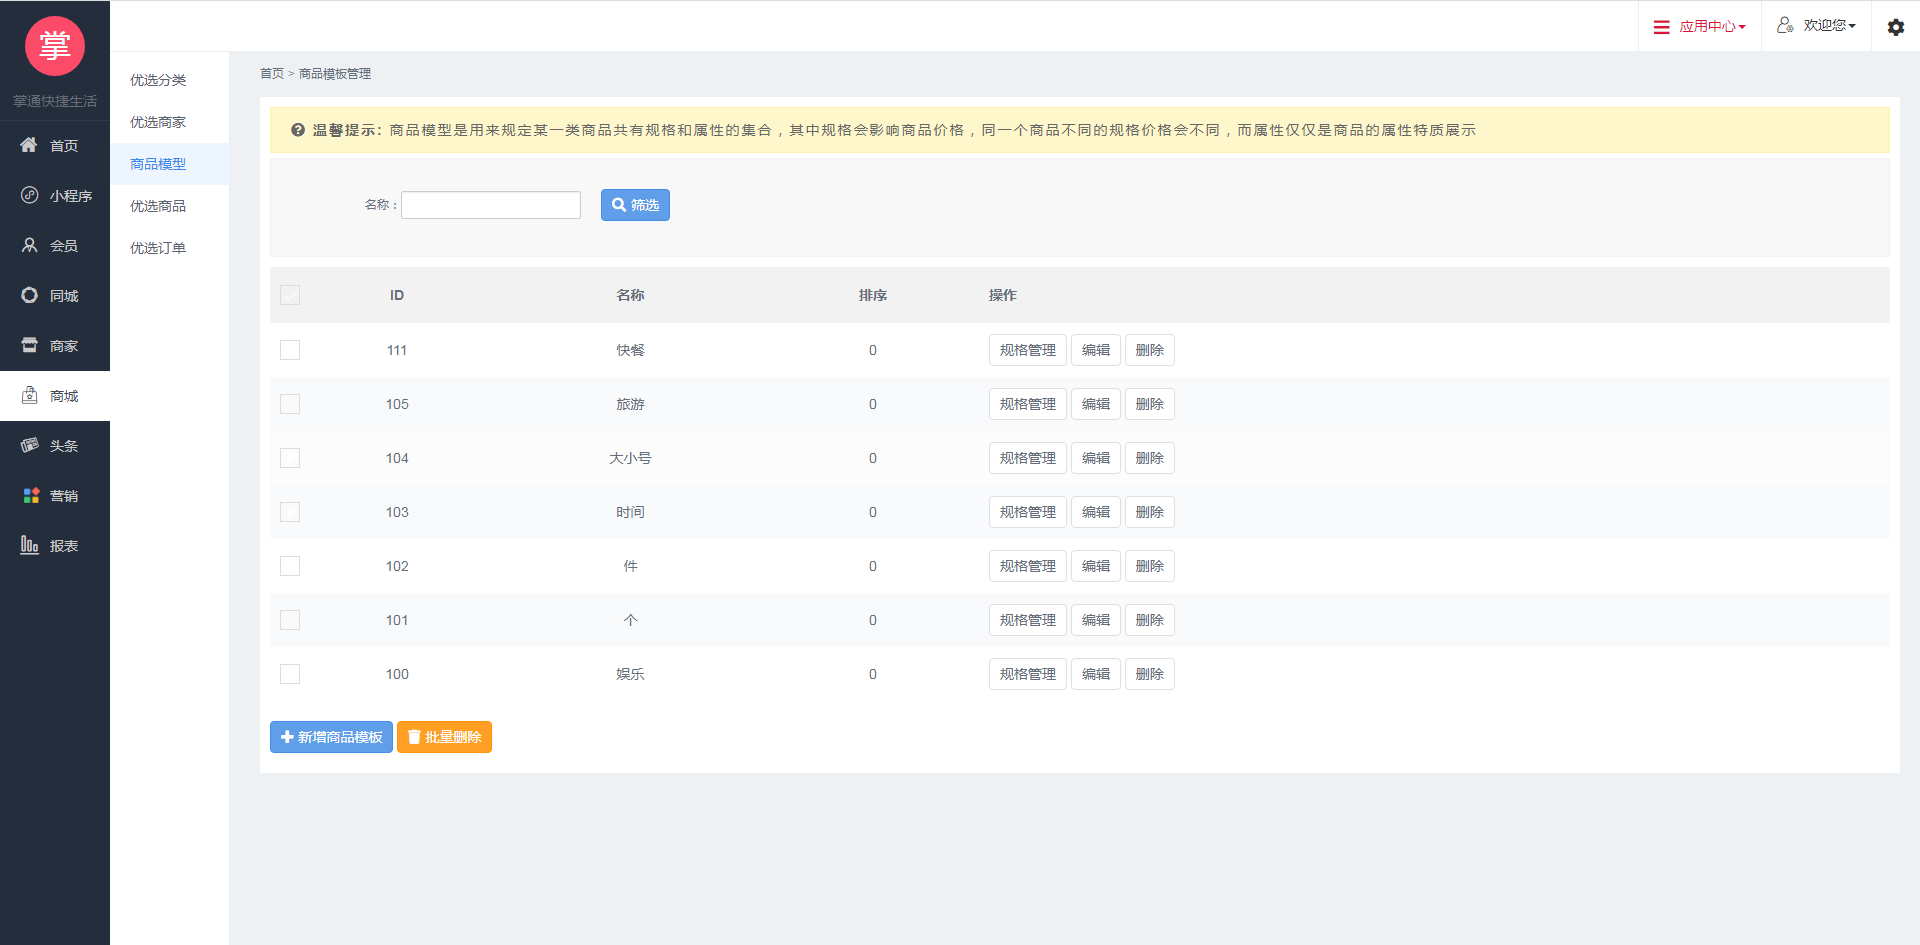Focus the 名称 search input field
The height and width of the screenshot is (945, 1920).
pyautogui.click(x=491, y=205)
